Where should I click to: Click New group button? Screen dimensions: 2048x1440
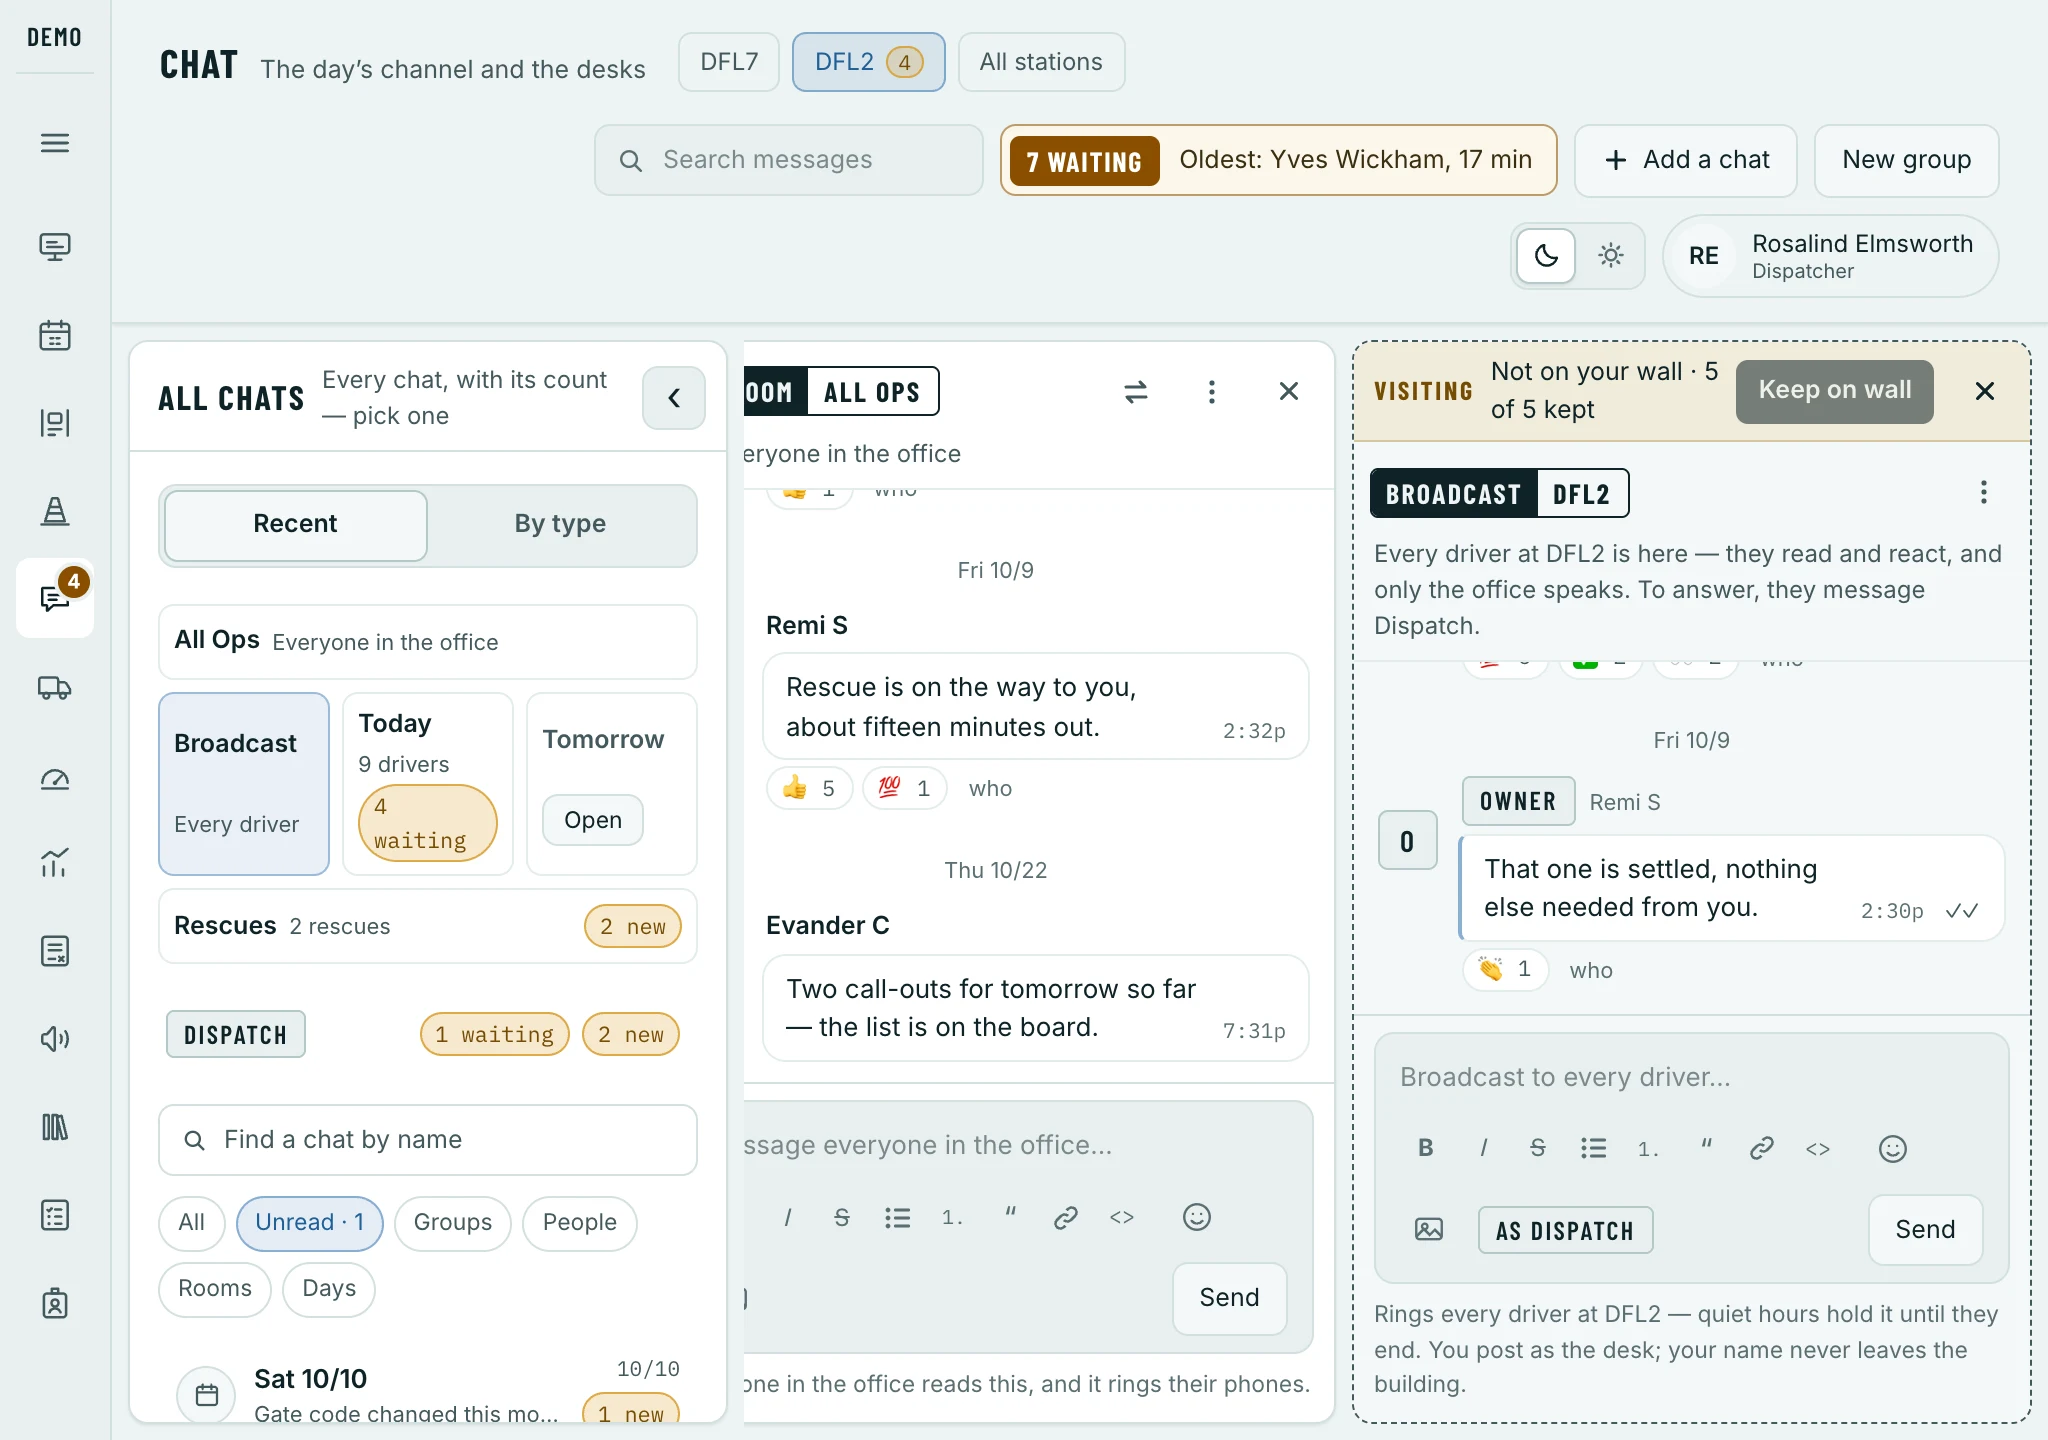[1907, 160]
